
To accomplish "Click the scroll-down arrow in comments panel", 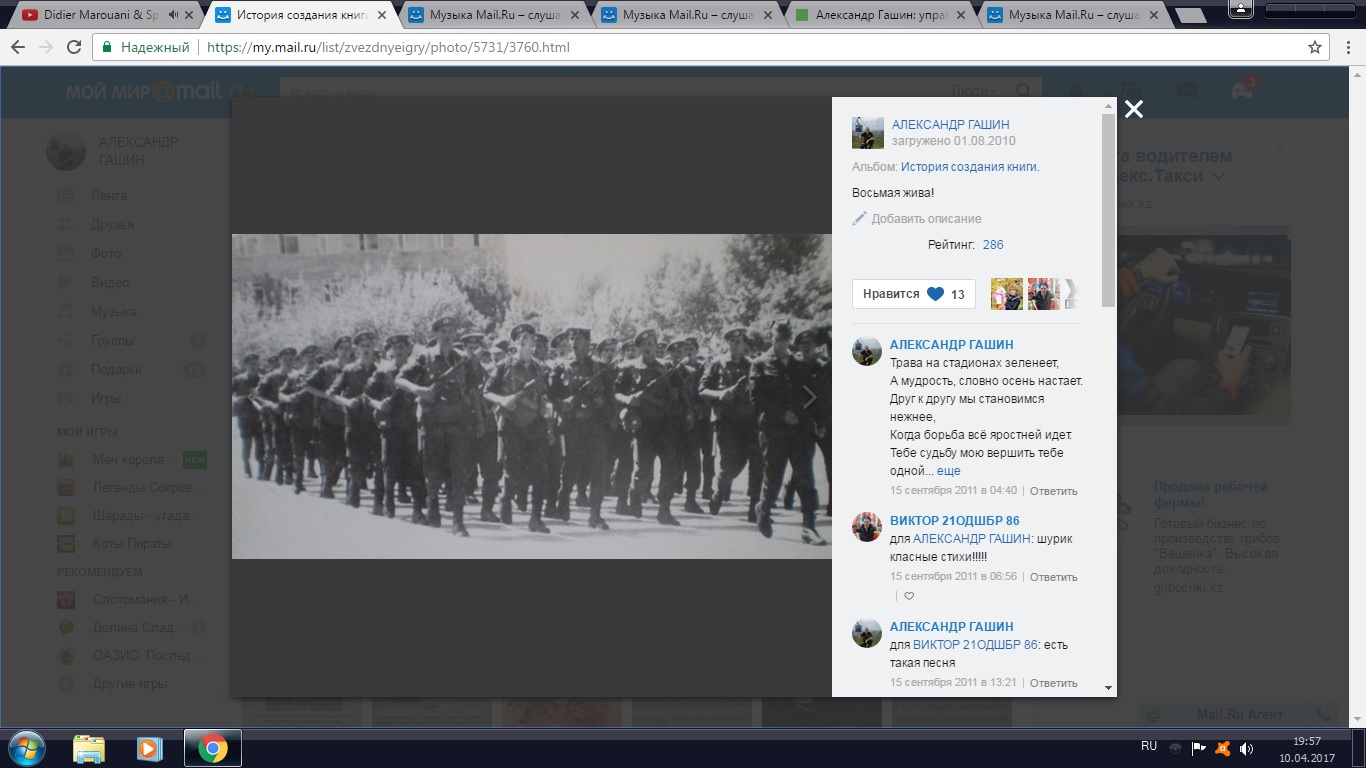I will pos(1108,688).
